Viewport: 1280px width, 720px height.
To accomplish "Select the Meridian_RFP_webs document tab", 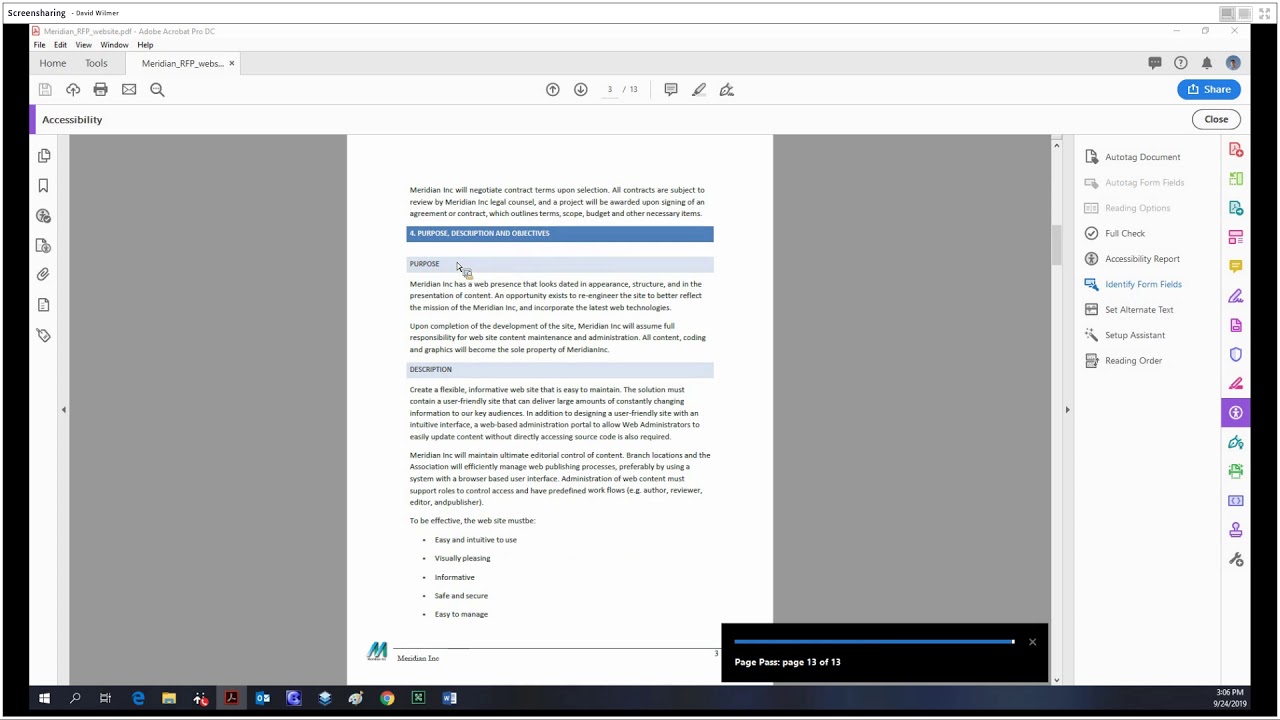I will point(182,63).
